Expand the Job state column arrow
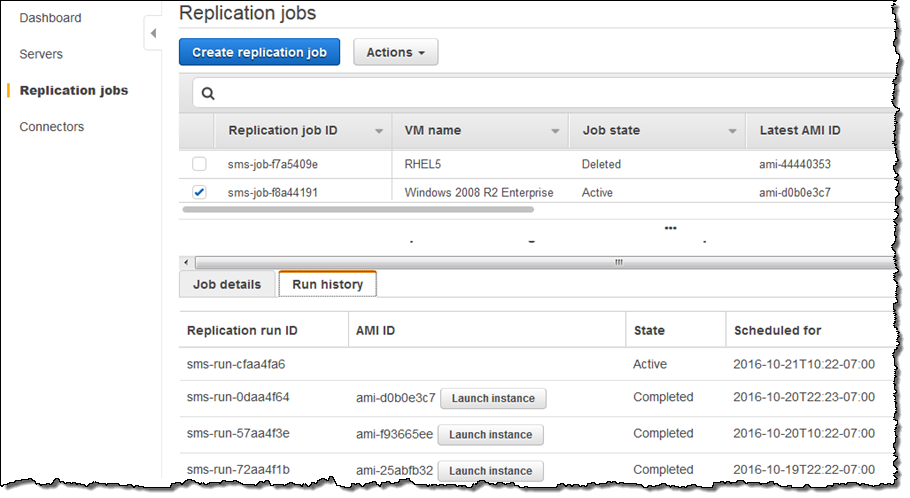 (733, 131)
